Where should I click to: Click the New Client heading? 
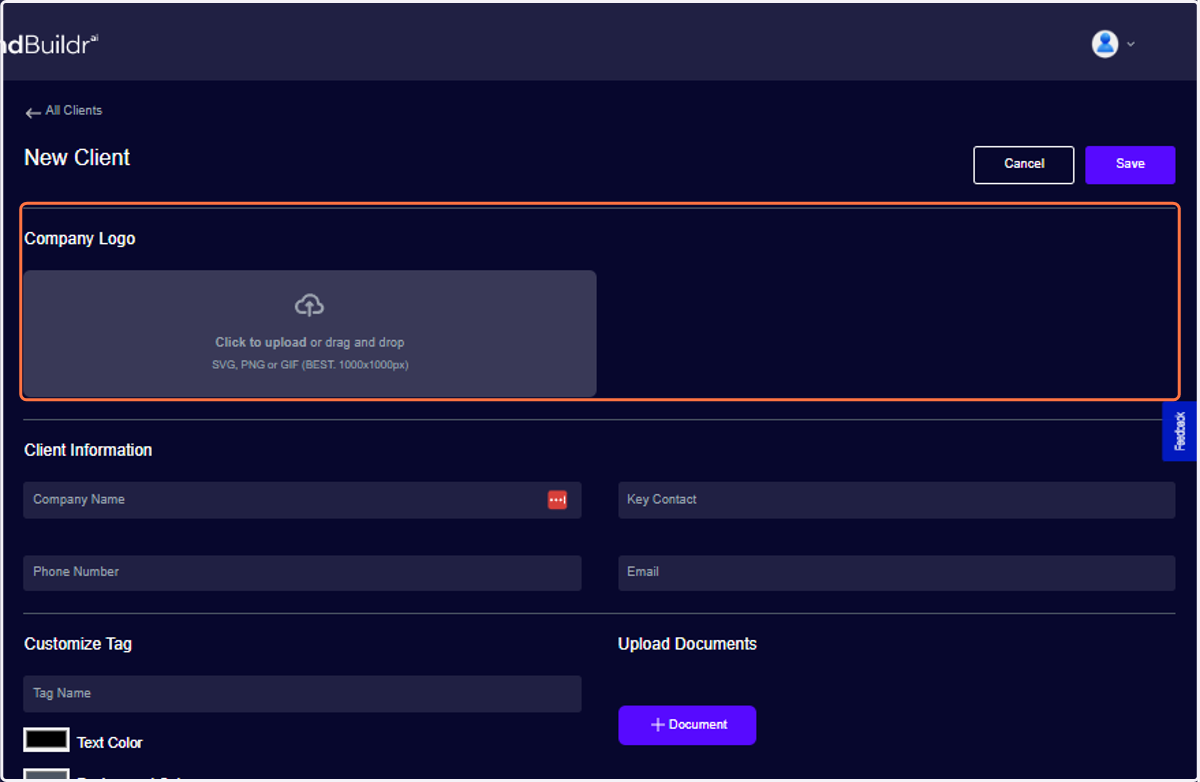tap(77, 158)
